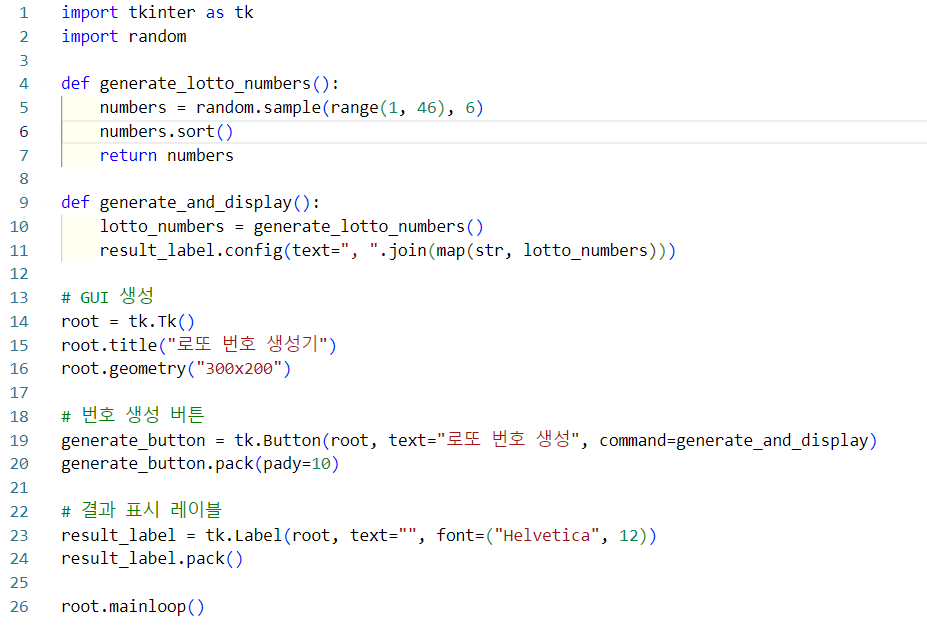
Task: Click the generate_button.pack(pady=10) line
Action: pos(200,464)
